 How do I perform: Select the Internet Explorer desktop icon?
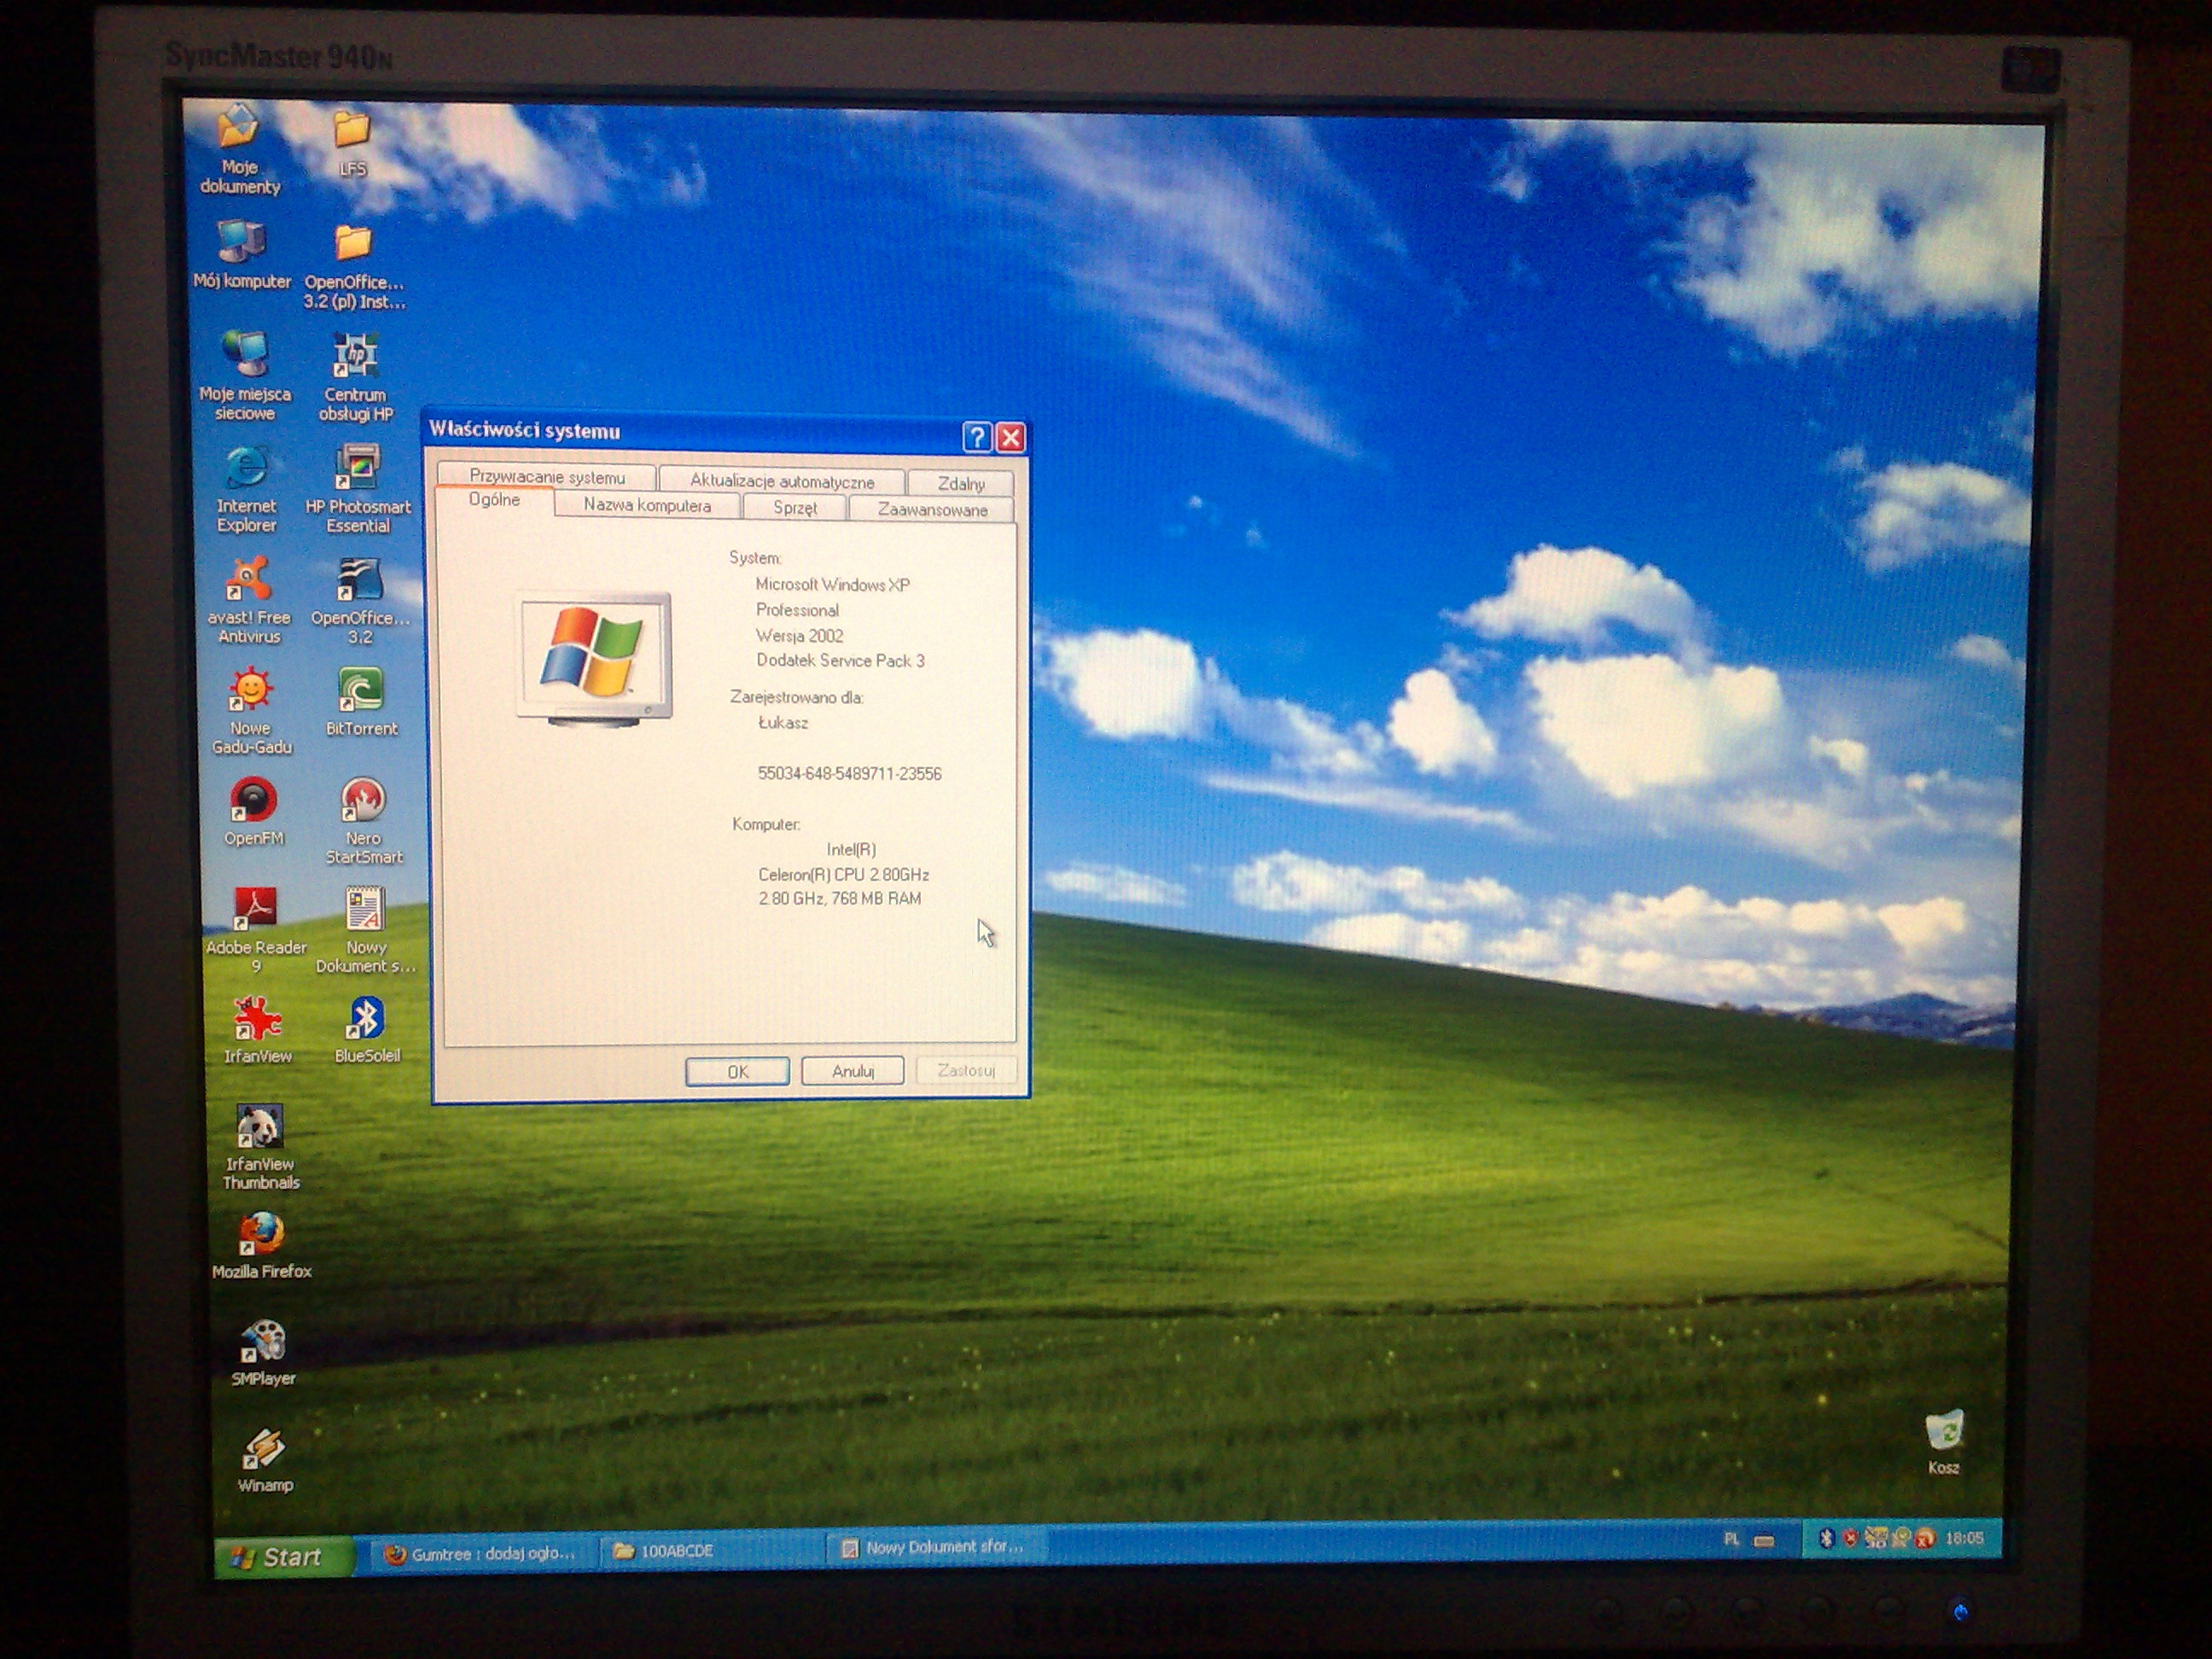pyautogui.click(x=246, y=490)
